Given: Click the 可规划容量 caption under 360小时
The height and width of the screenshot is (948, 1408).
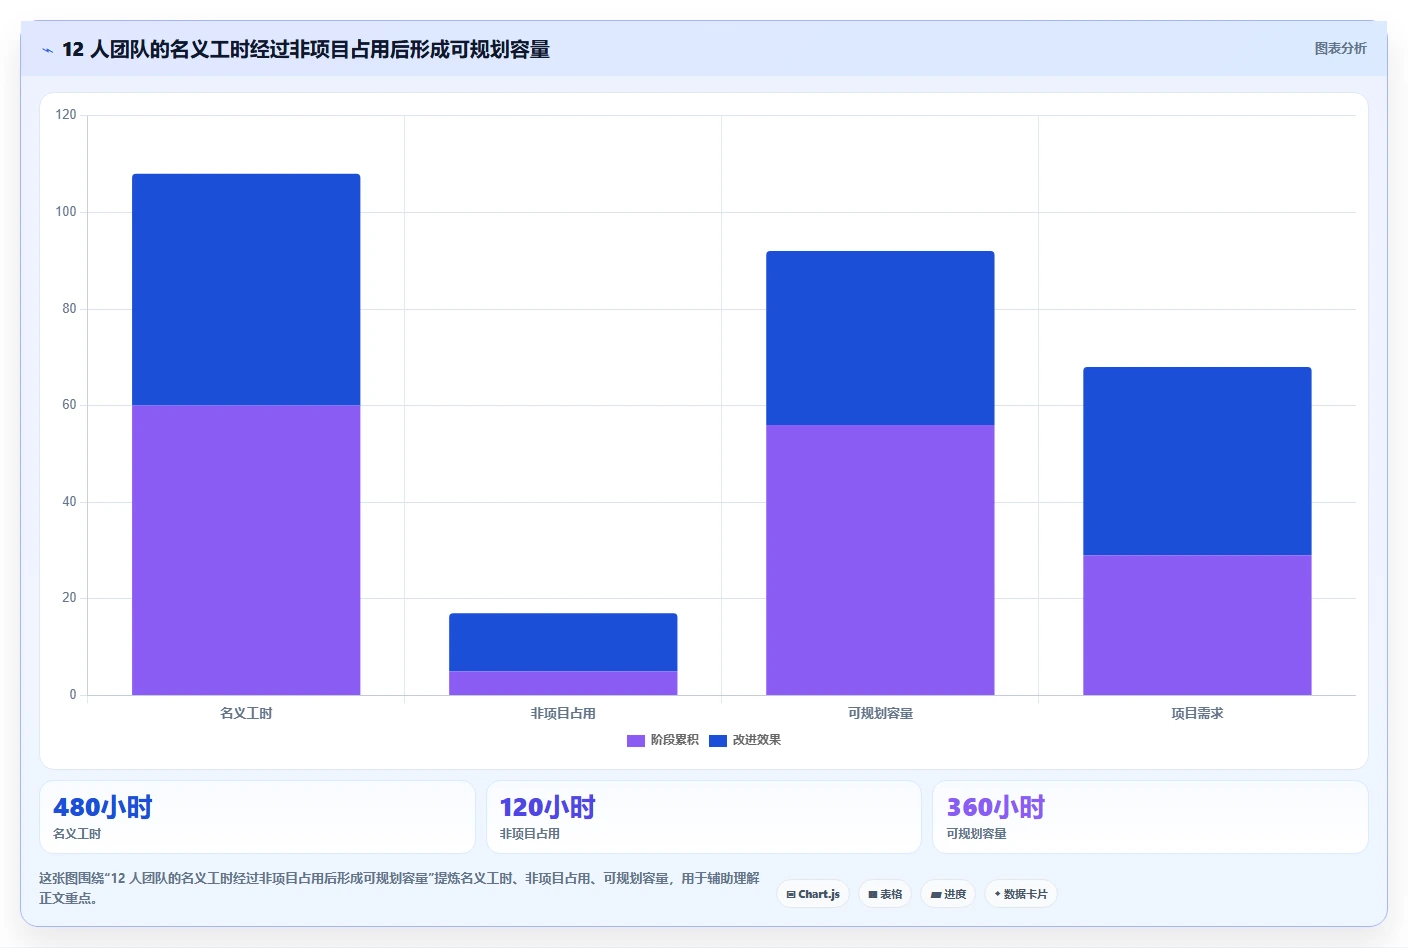Looking at the screenshot, I should click(977, 834).
